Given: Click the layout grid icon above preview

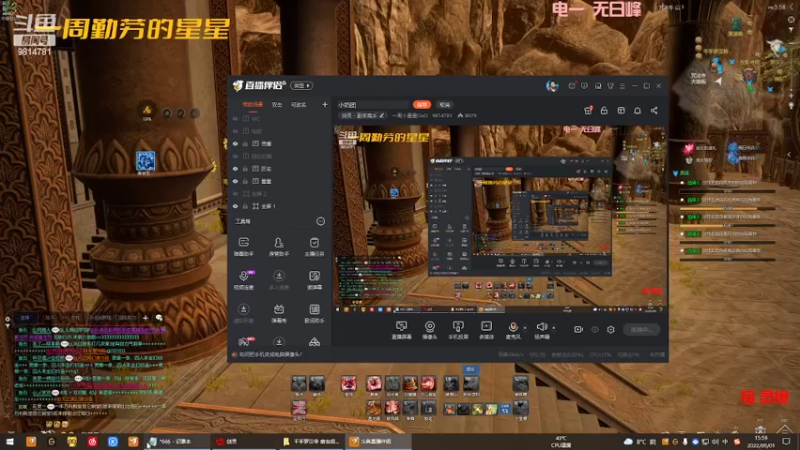Looking at the screenshot, I should coord(621,110).
